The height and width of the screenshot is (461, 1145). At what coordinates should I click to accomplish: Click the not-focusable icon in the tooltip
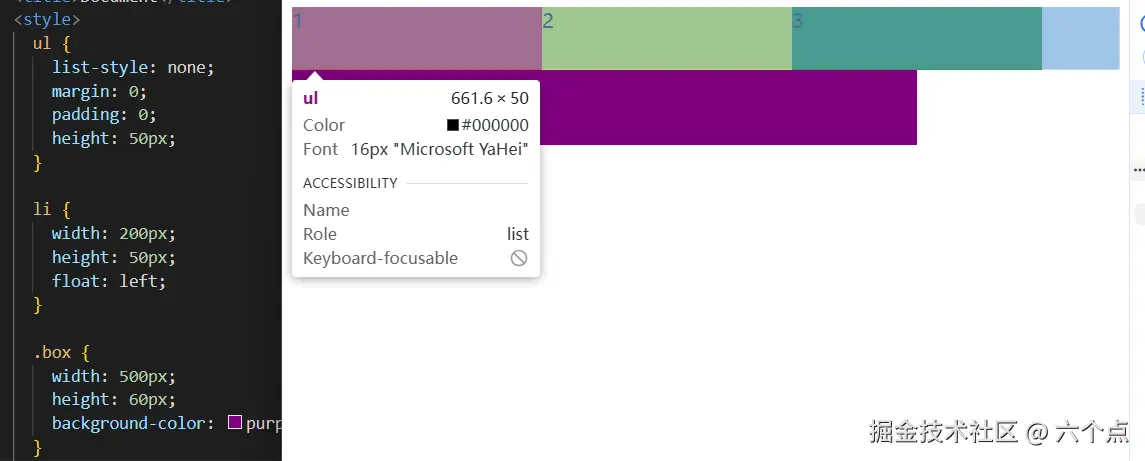click(519, 258)
